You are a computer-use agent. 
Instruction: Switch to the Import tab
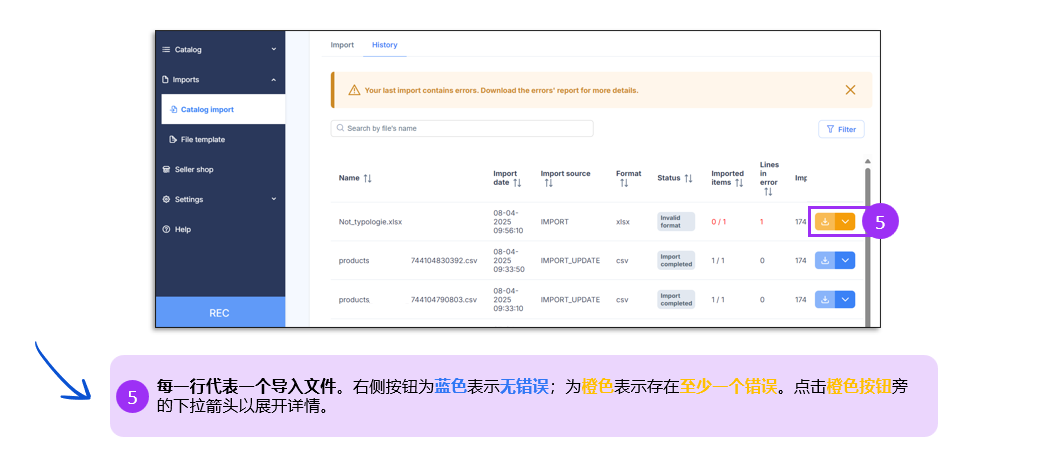point(342,45)
